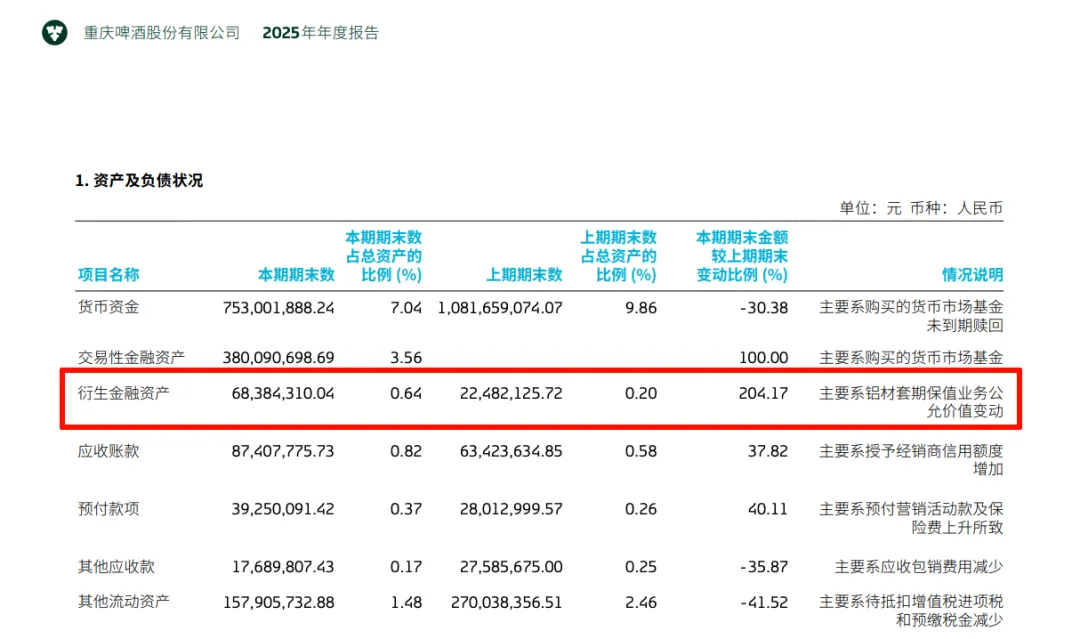Click the 项目名称 column header

pos(108,275)
